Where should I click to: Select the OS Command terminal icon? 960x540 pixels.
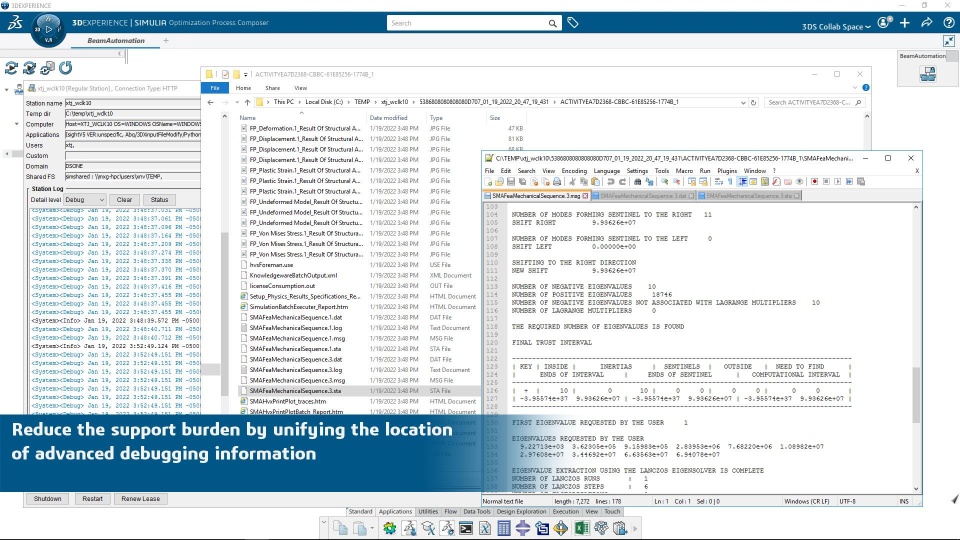pos(466,528)
